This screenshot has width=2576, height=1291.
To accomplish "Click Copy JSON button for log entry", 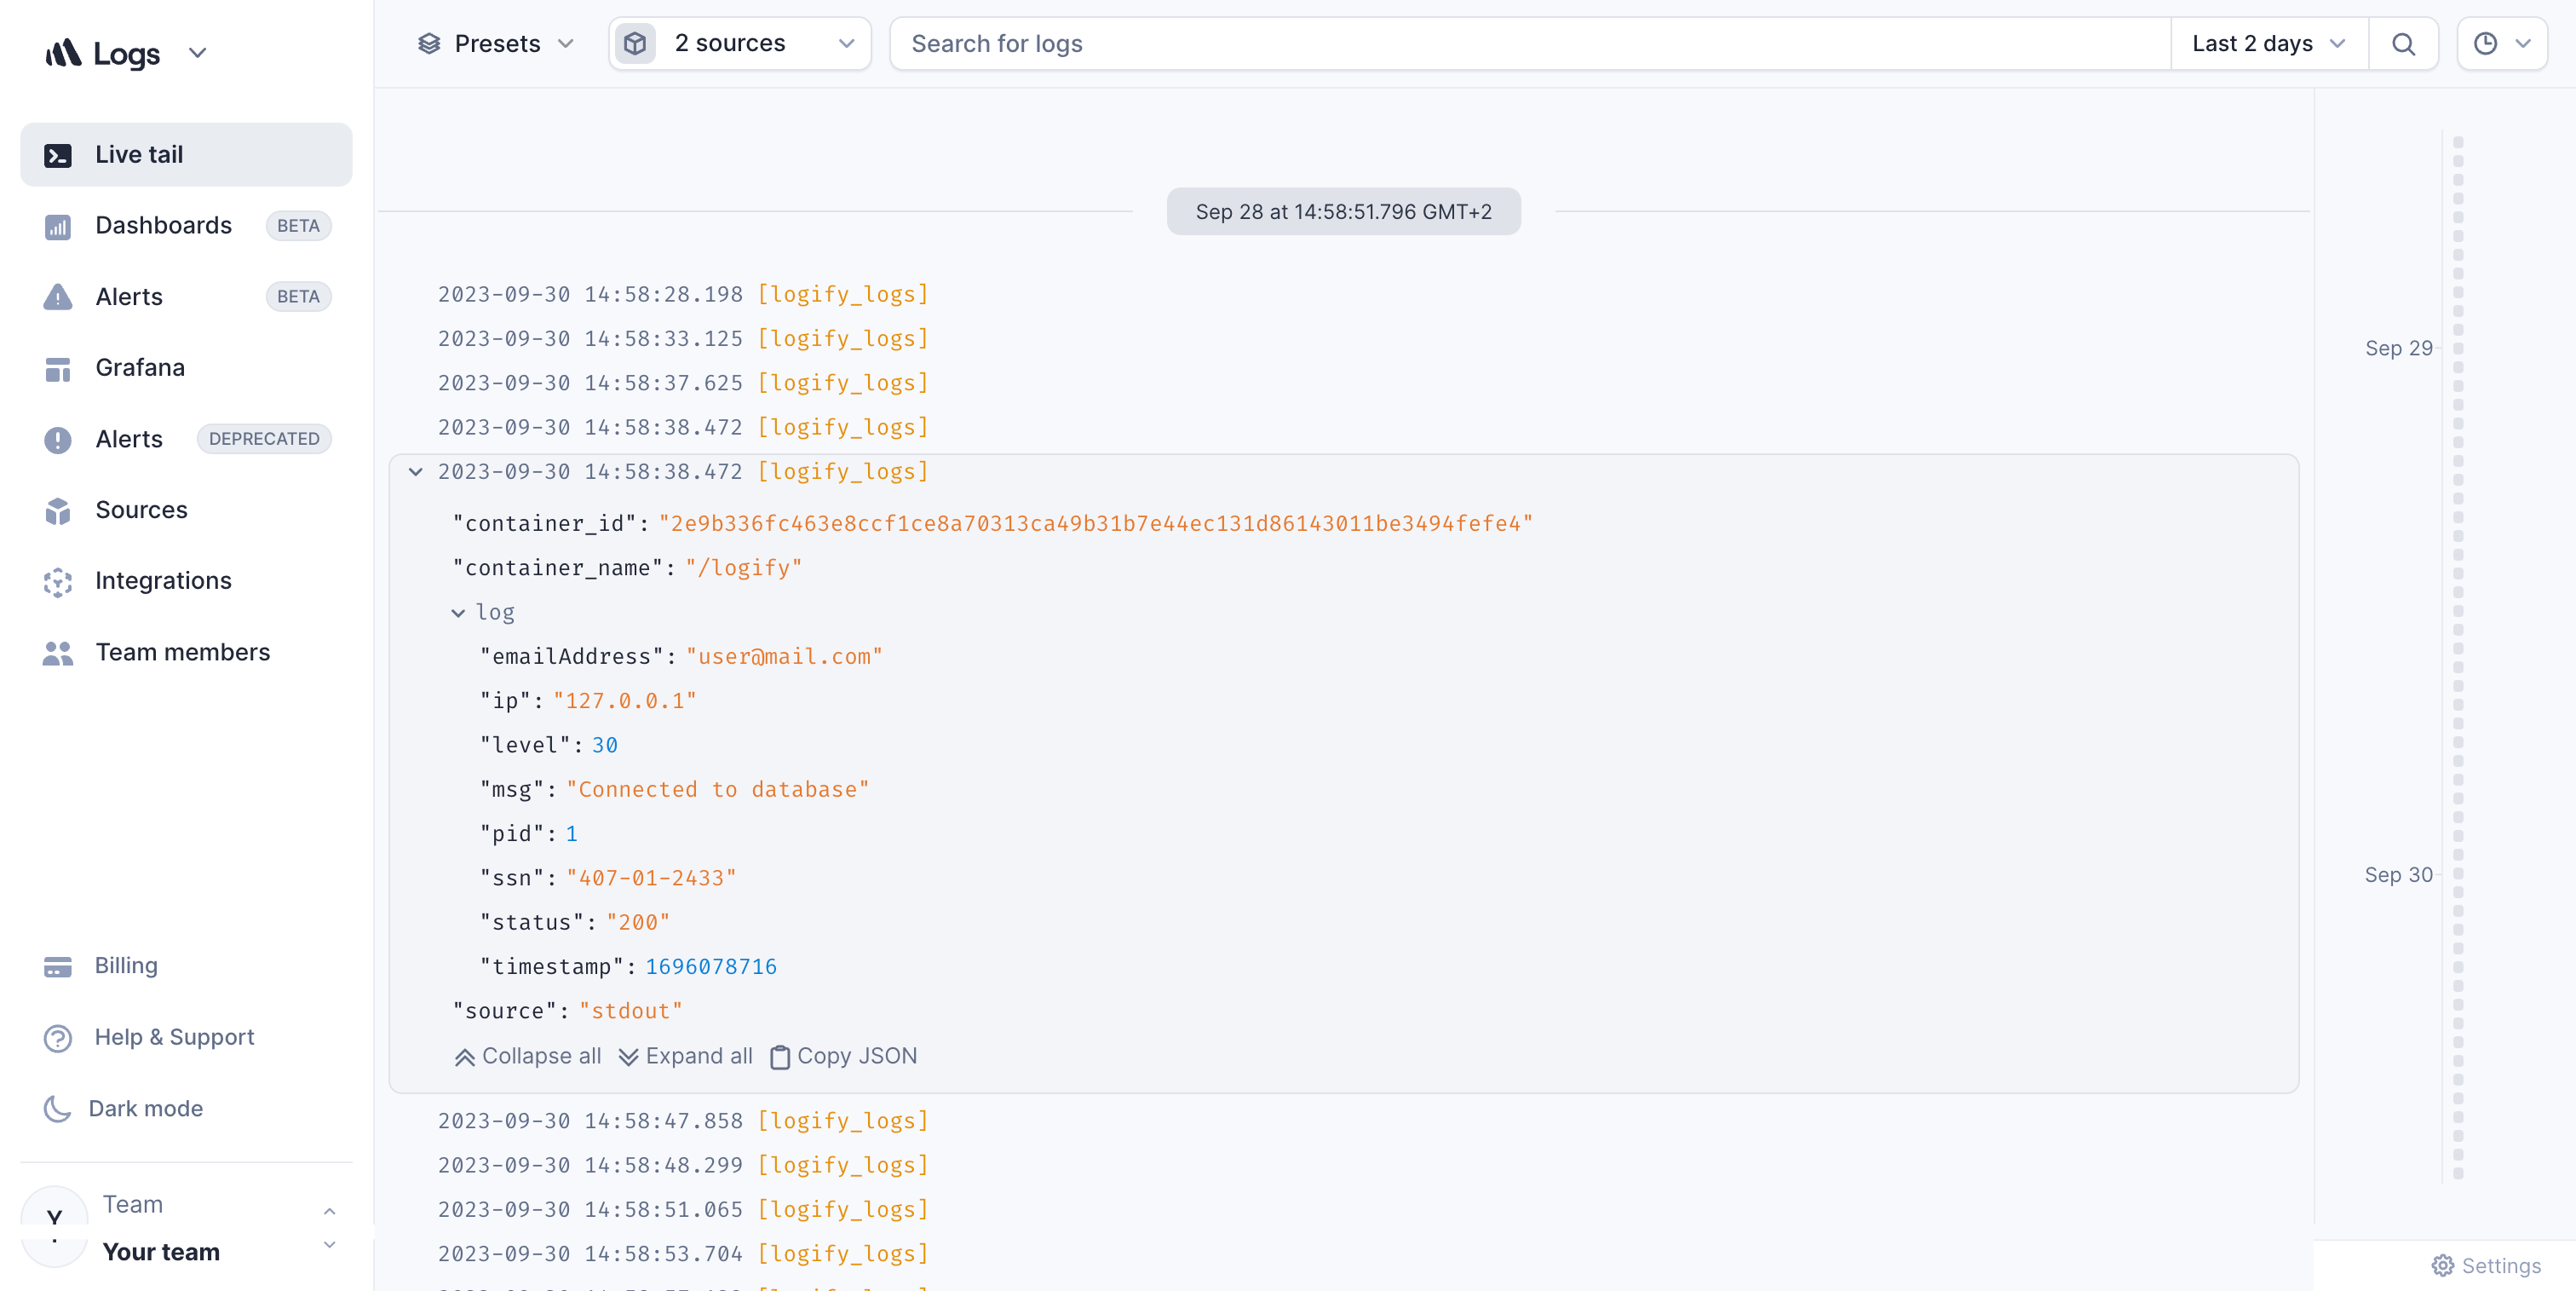I will (x=842, y=1056).
